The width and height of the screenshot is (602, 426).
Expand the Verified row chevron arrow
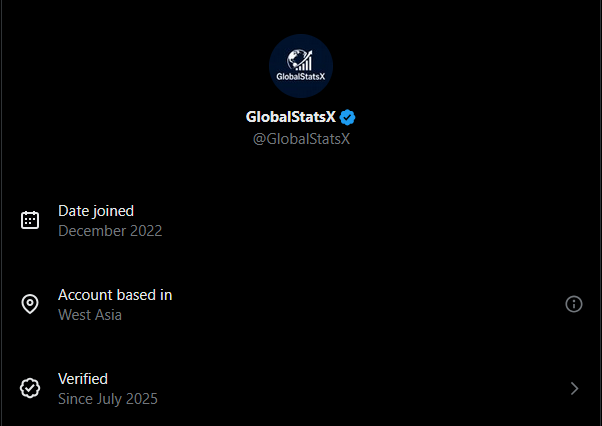pyautogui.click(x=574, y=388)
